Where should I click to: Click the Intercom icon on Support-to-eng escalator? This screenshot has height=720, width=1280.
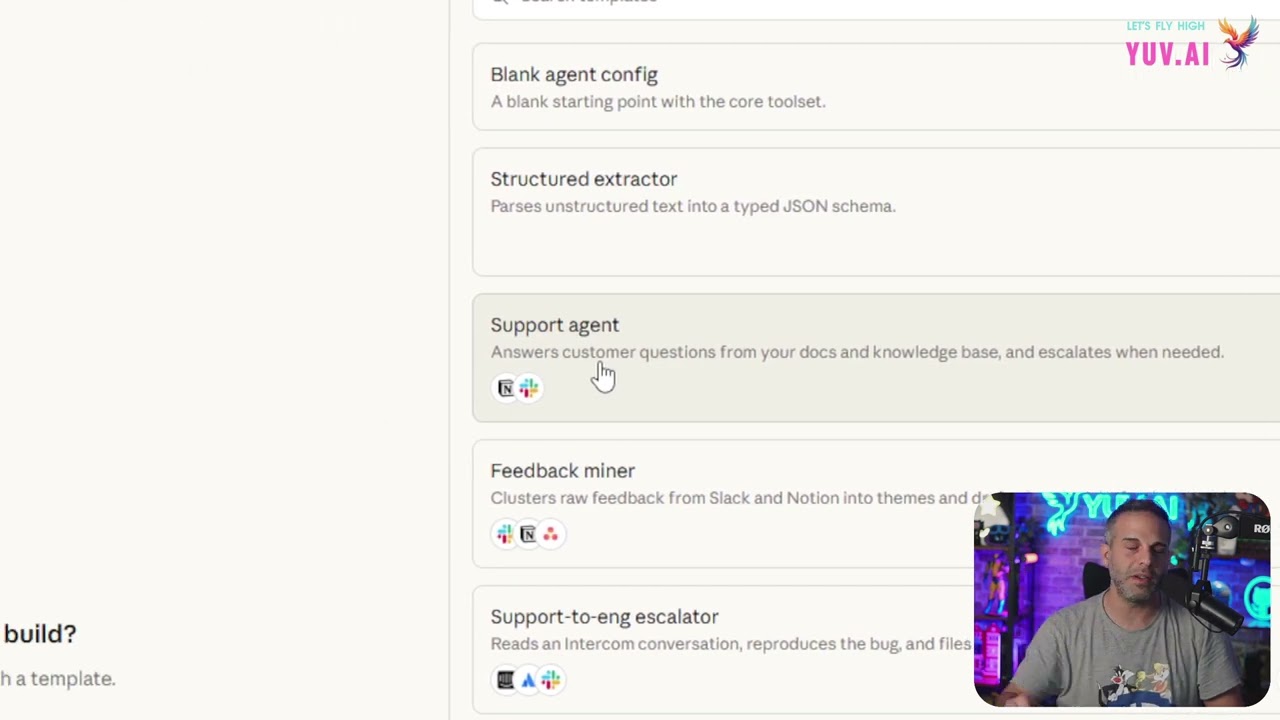click(x=505, y=680)
